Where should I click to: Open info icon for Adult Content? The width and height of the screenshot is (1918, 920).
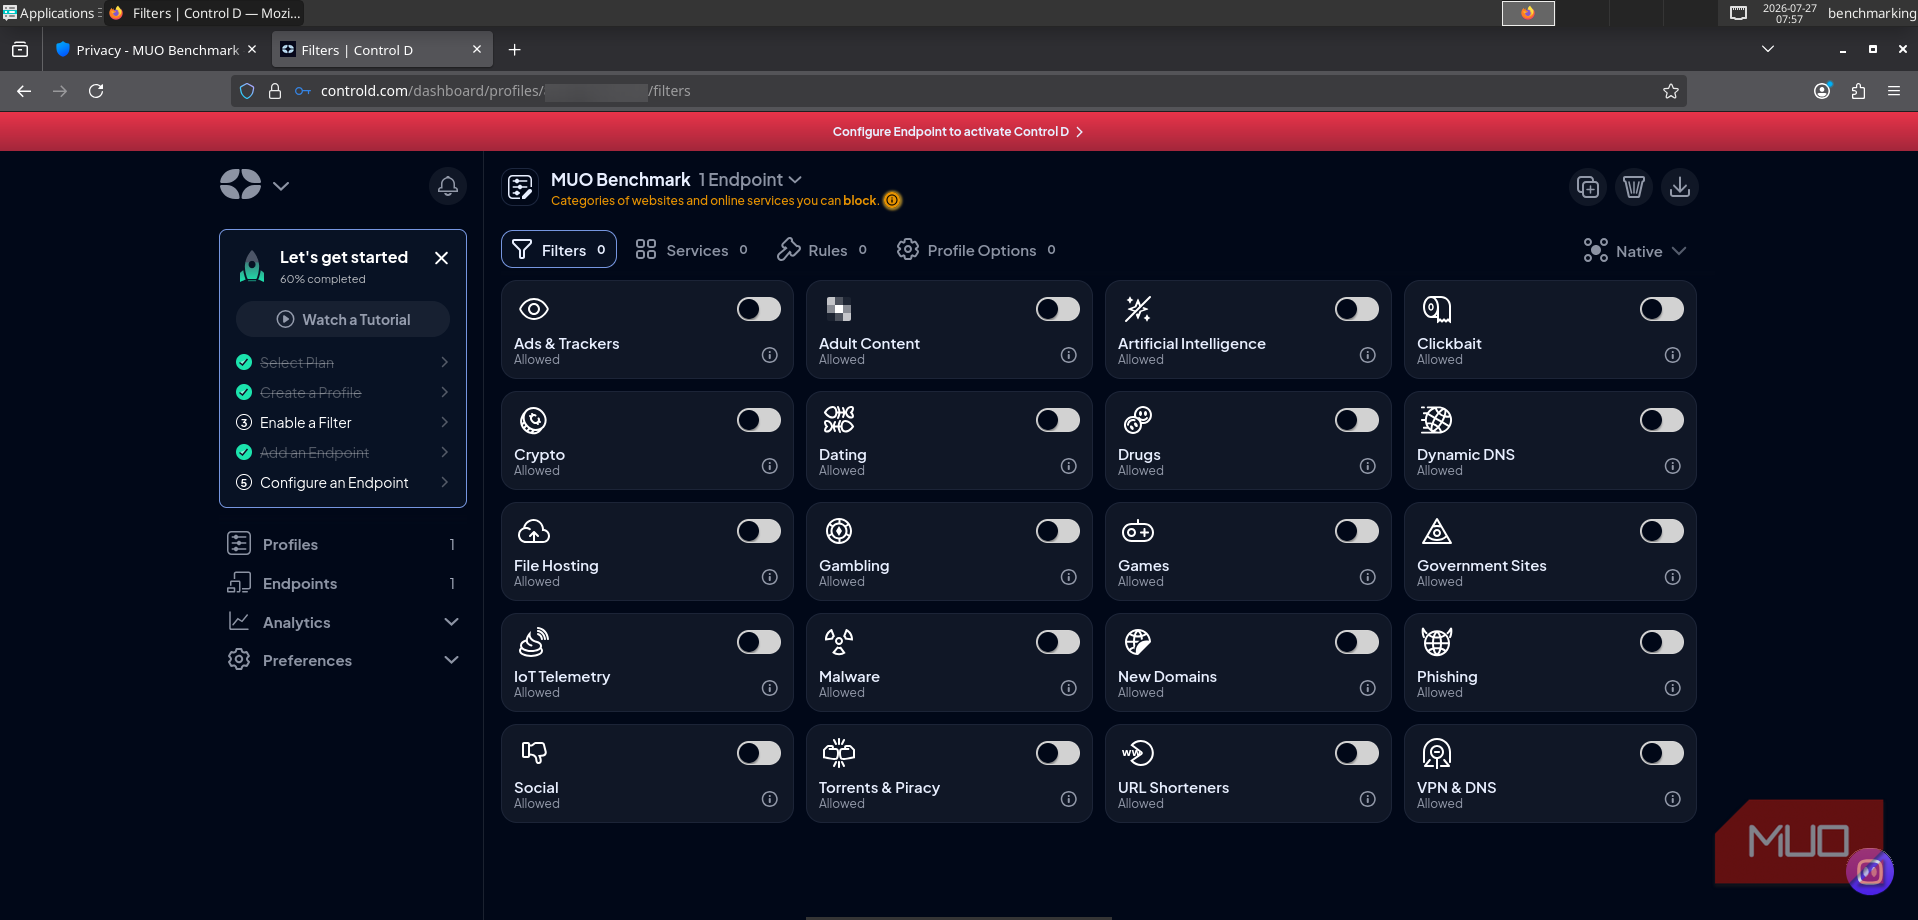[x=1069, y=355]
